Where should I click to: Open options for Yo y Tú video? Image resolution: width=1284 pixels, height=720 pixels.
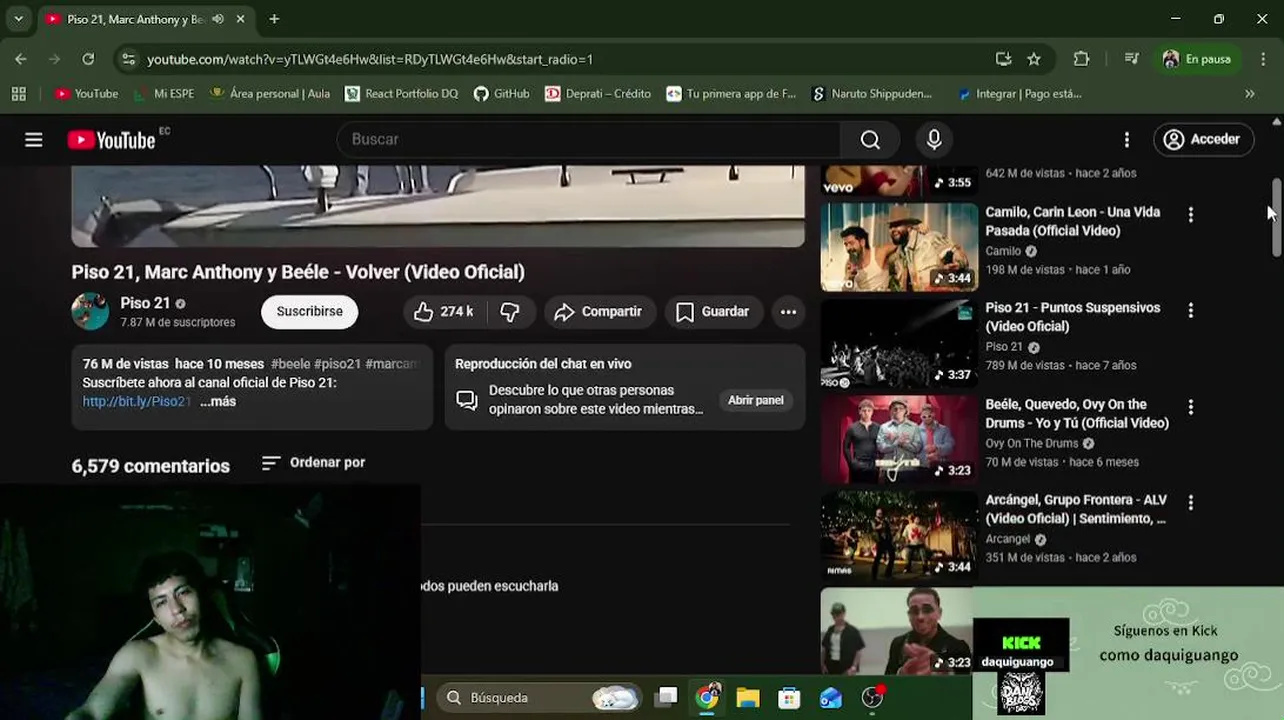point(1190,407)
